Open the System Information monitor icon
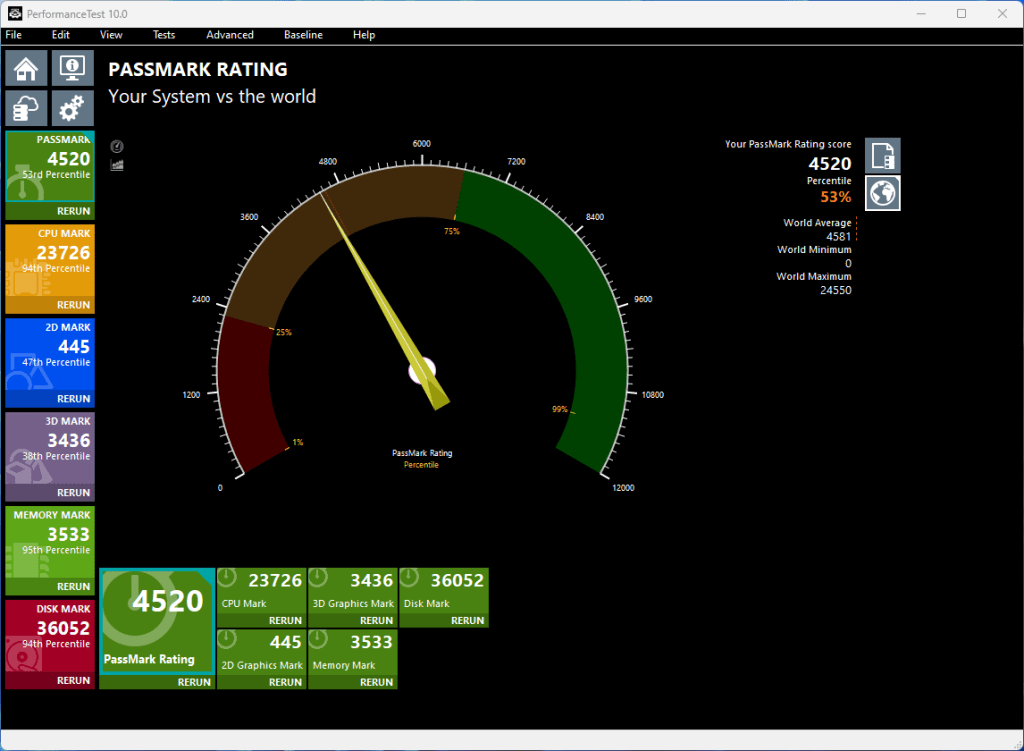The height and width of the screenshot is (751, 1024). coord(72,69)
